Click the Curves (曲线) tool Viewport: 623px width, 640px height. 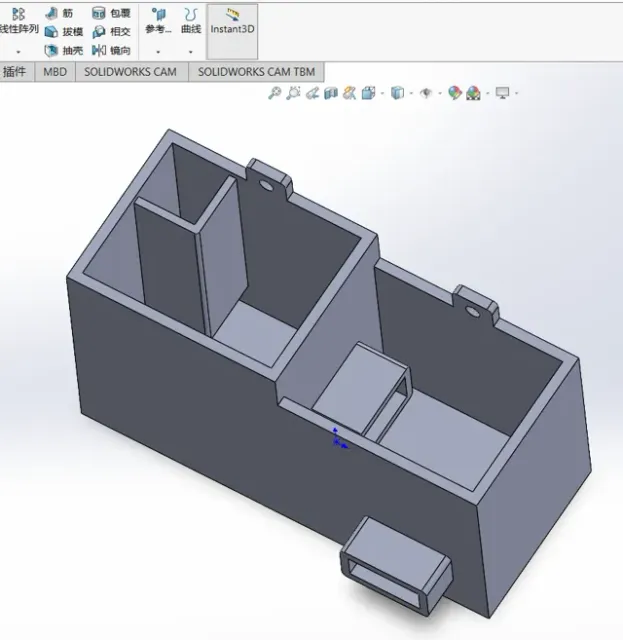click(191, 20)
